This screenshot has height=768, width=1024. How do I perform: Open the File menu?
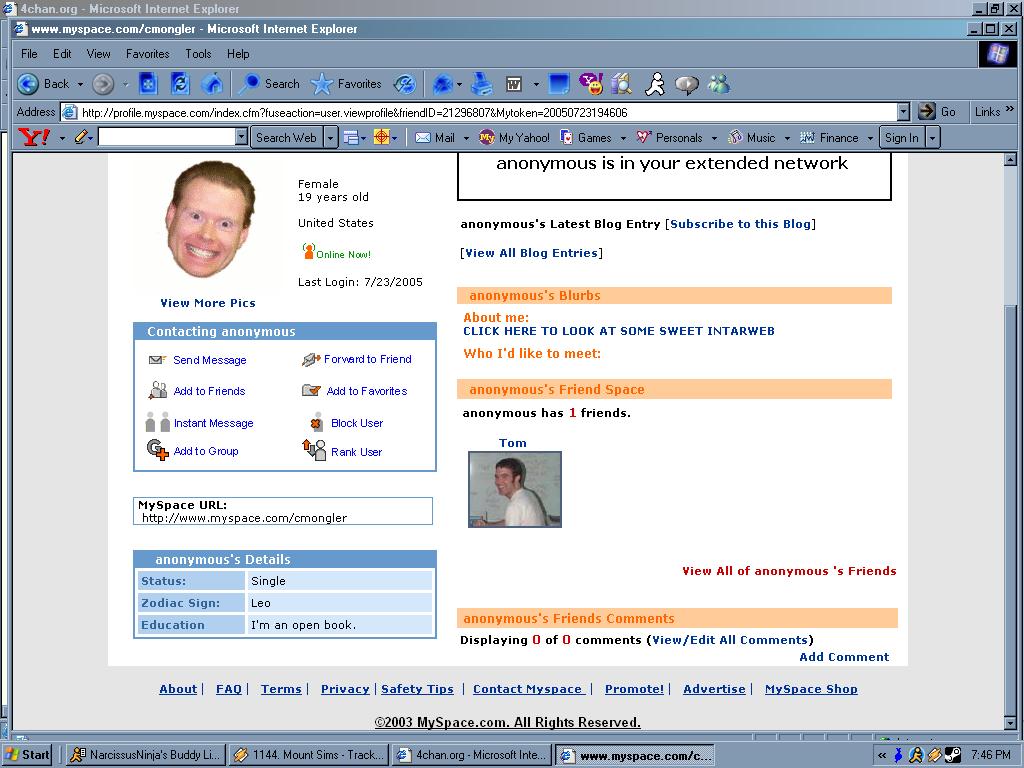(x=29, y=54)
